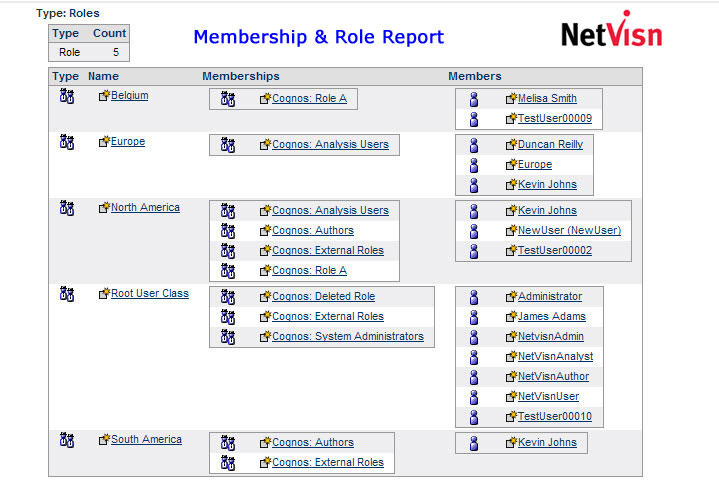
Task: Open James Adams member link
Action: (x=552, y=316)
